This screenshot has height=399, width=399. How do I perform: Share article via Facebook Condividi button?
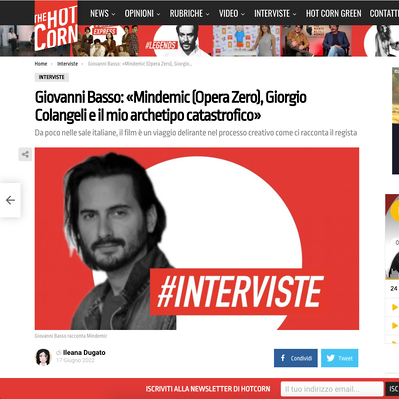click(296, 358)
